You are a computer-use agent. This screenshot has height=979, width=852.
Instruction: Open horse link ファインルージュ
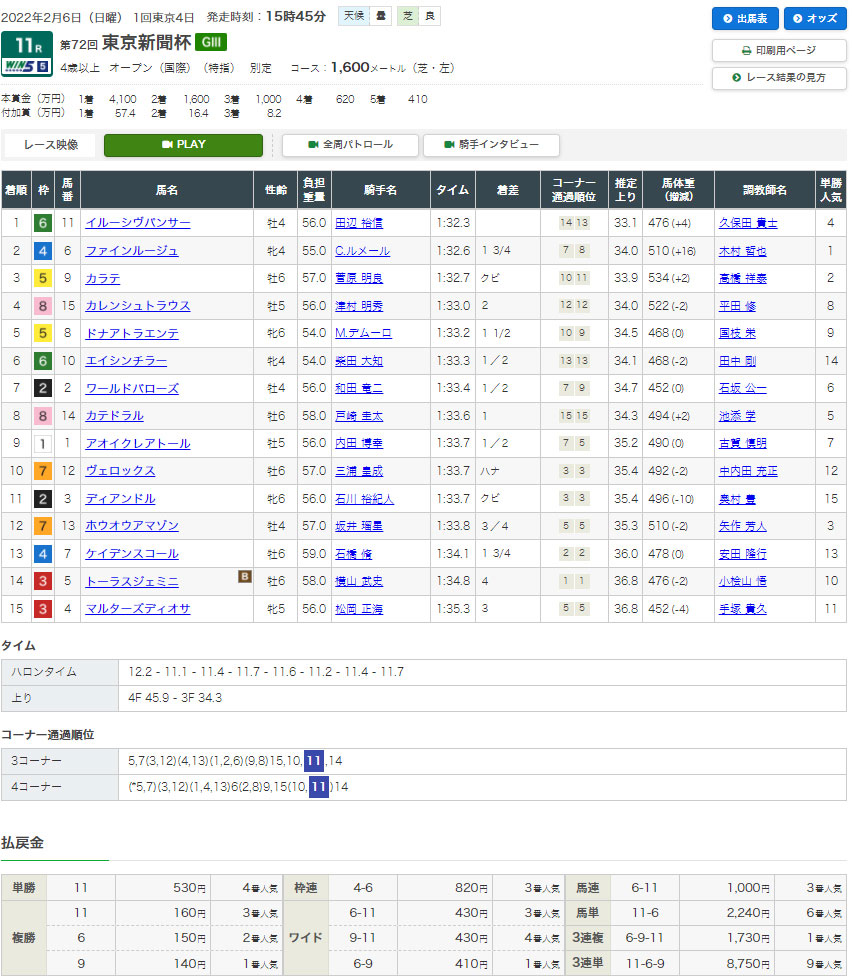tap(132, 251)
